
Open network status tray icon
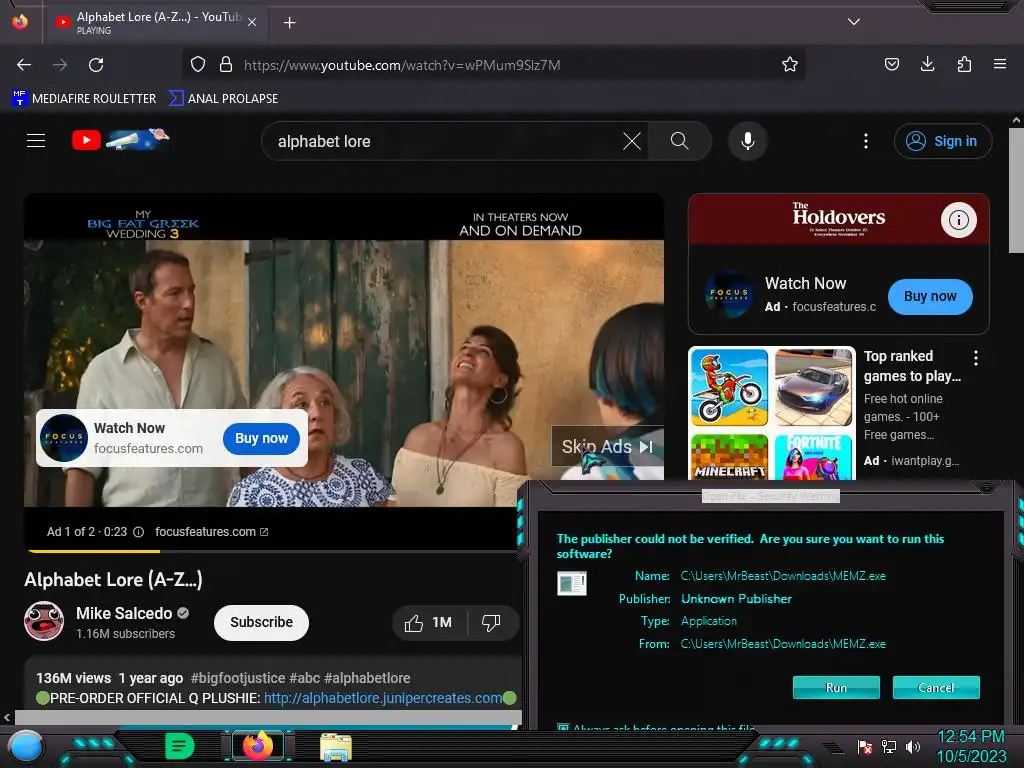coord(889,746)
